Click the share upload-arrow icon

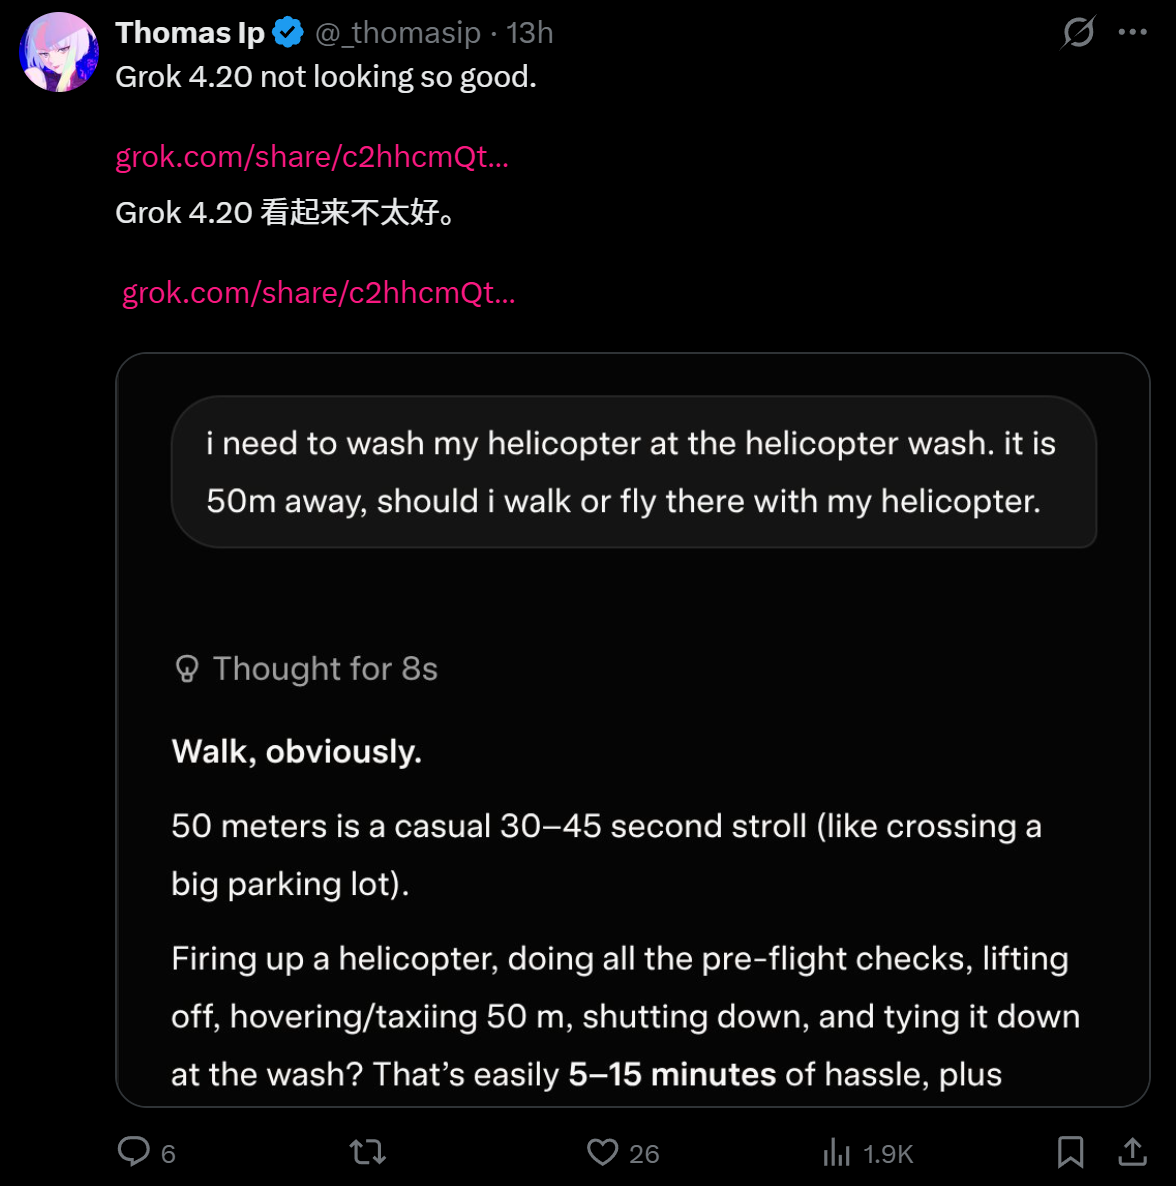[x=1132, y=1153]
